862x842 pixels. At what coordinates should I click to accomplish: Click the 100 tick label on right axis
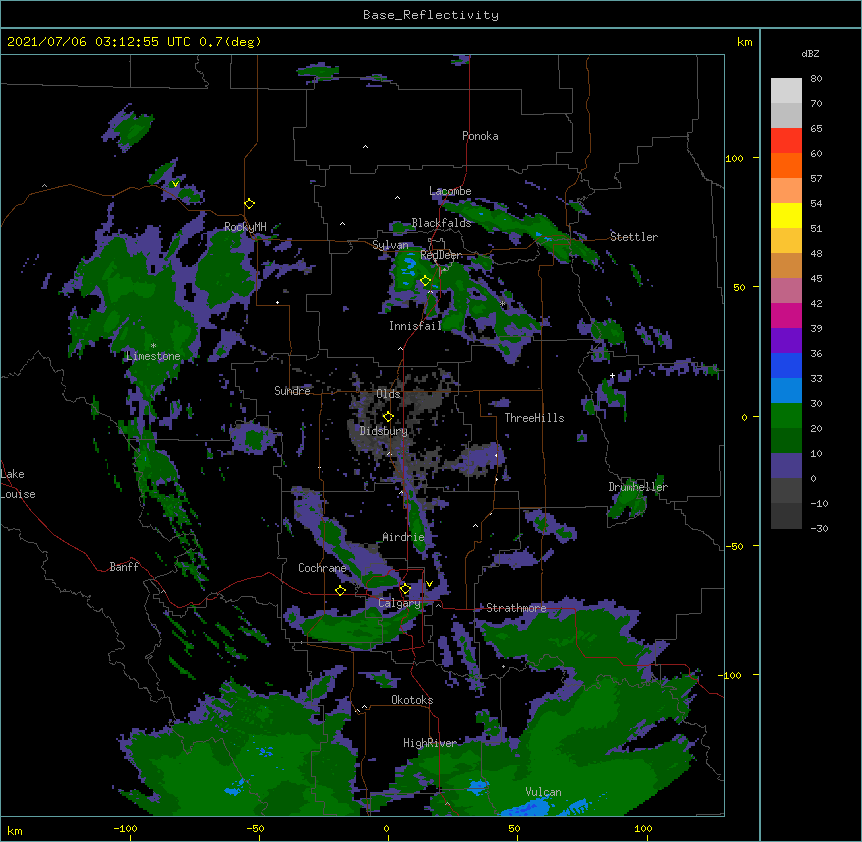734,158
